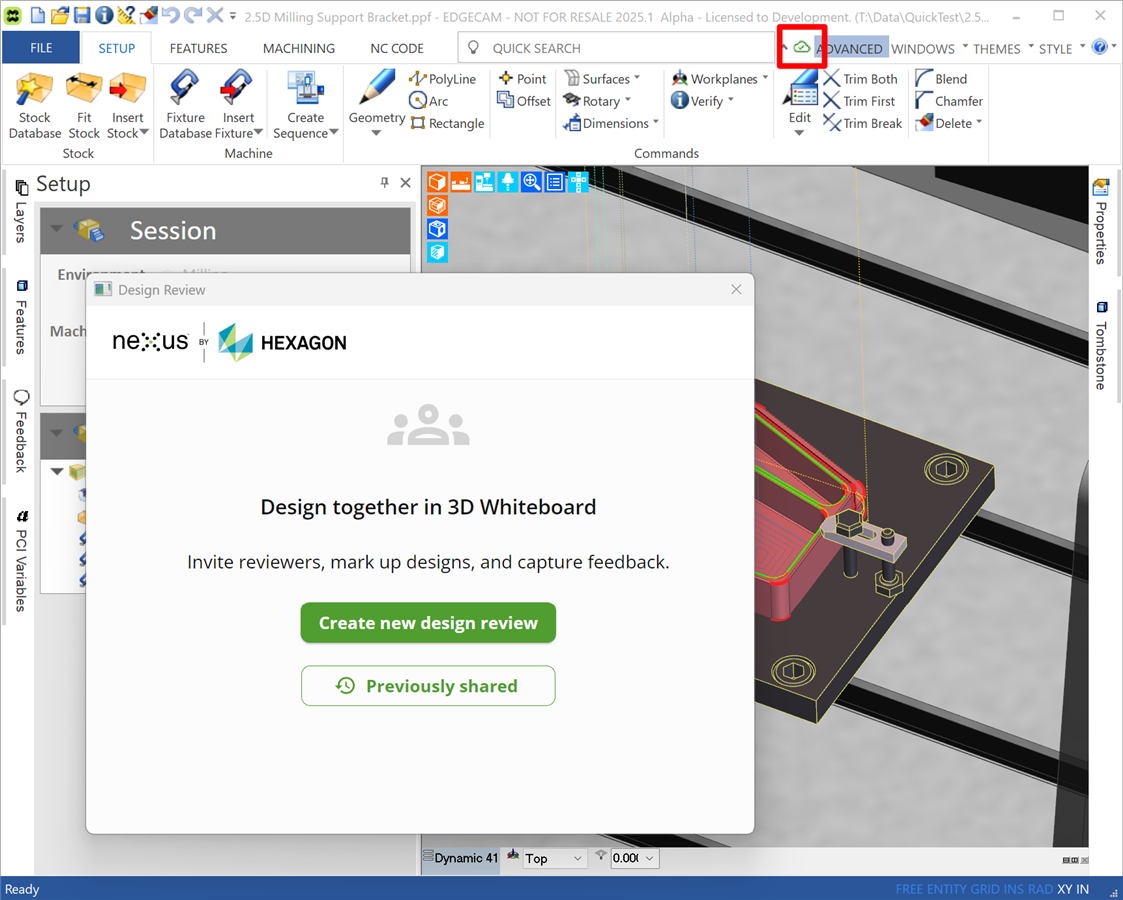Choose the Arc command

click(x=428, y=101)
